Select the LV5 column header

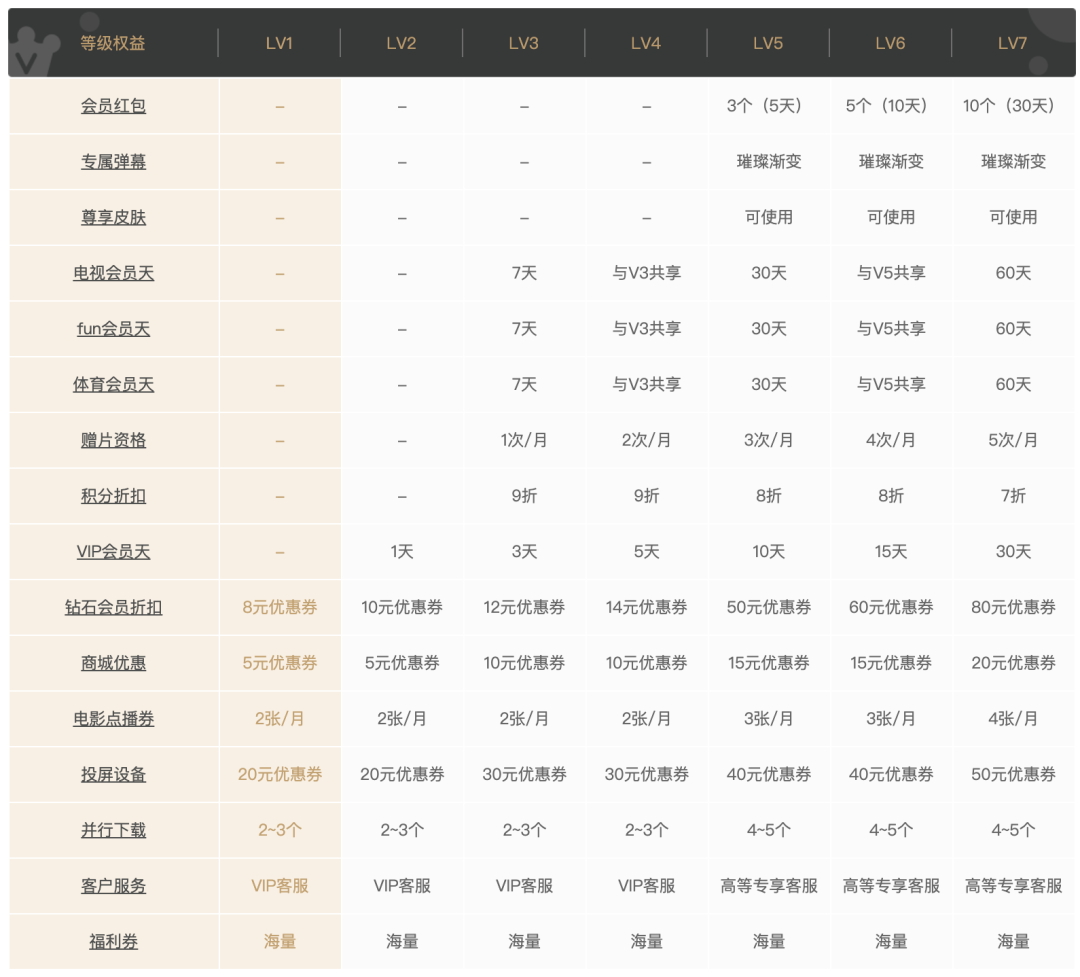767,43
